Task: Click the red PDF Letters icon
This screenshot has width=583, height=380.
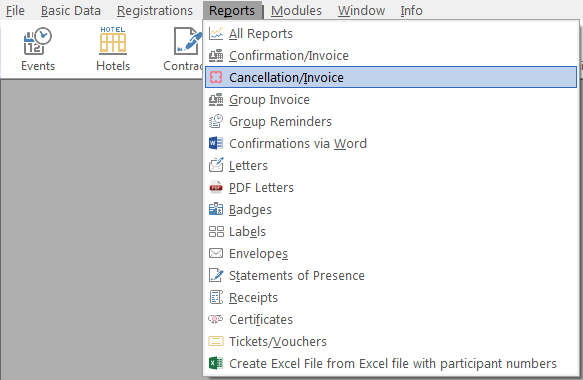Action: pos(216,187)
